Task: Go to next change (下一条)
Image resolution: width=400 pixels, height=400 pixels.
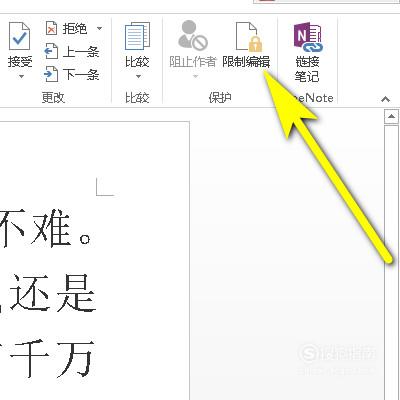Action: [72, 74]
